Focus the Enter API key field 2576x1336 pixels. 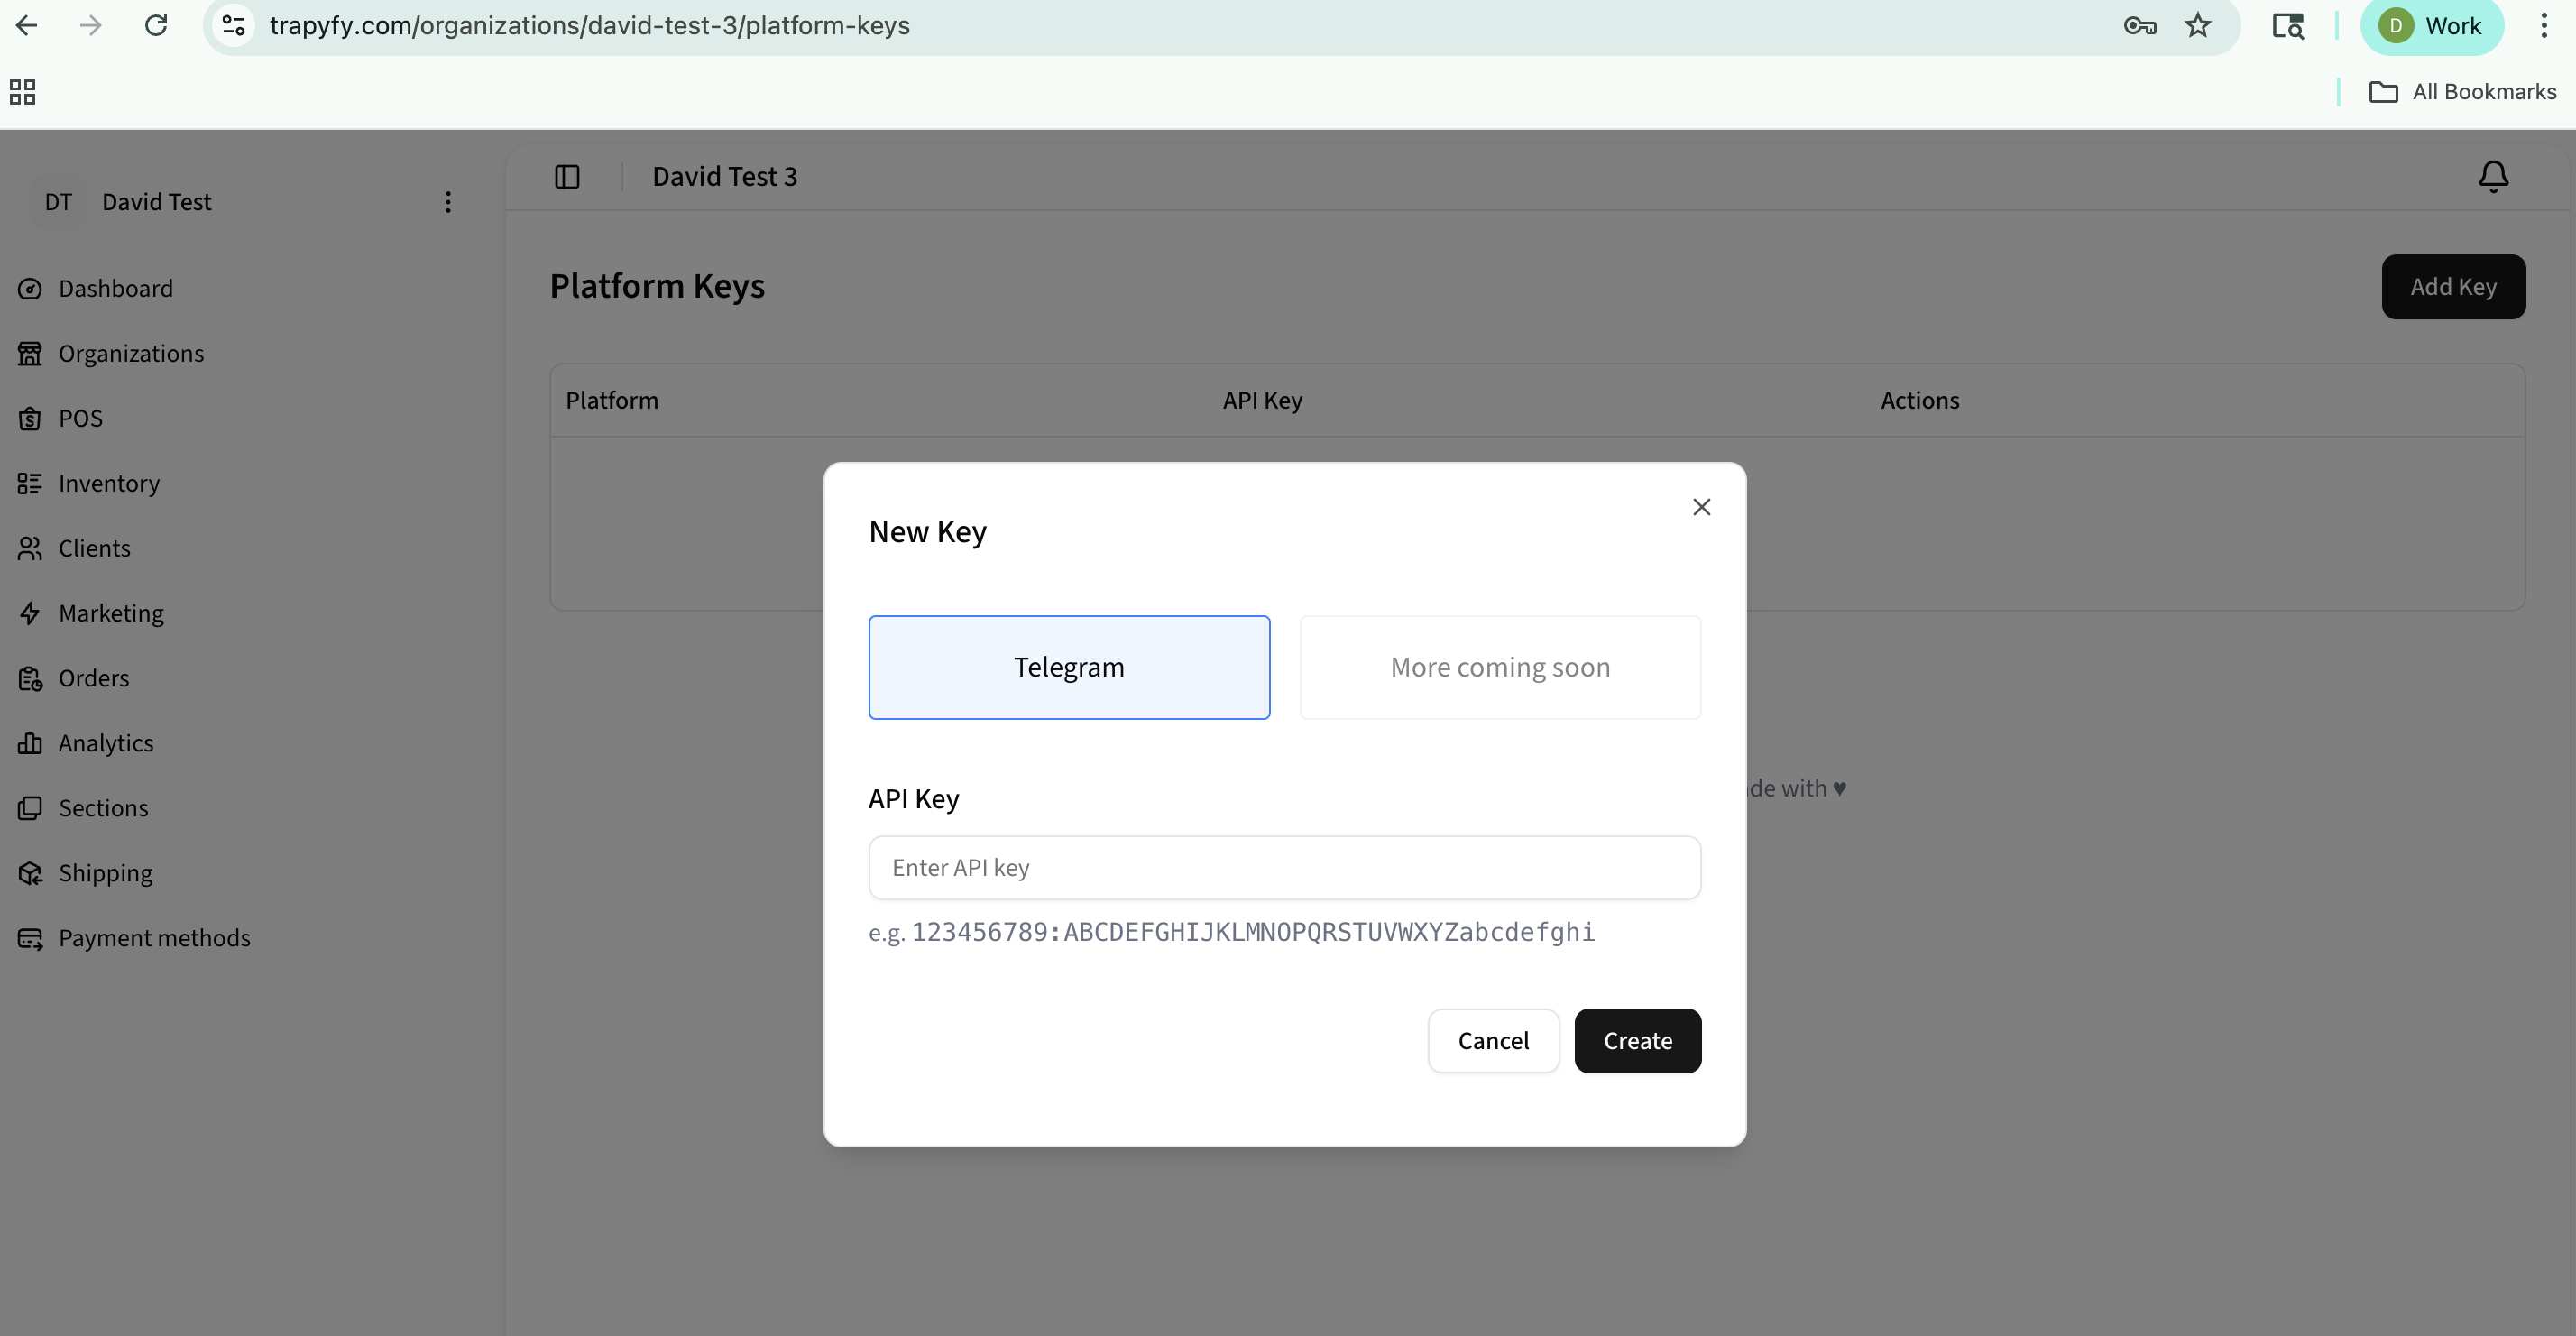tap(1284, 868)
